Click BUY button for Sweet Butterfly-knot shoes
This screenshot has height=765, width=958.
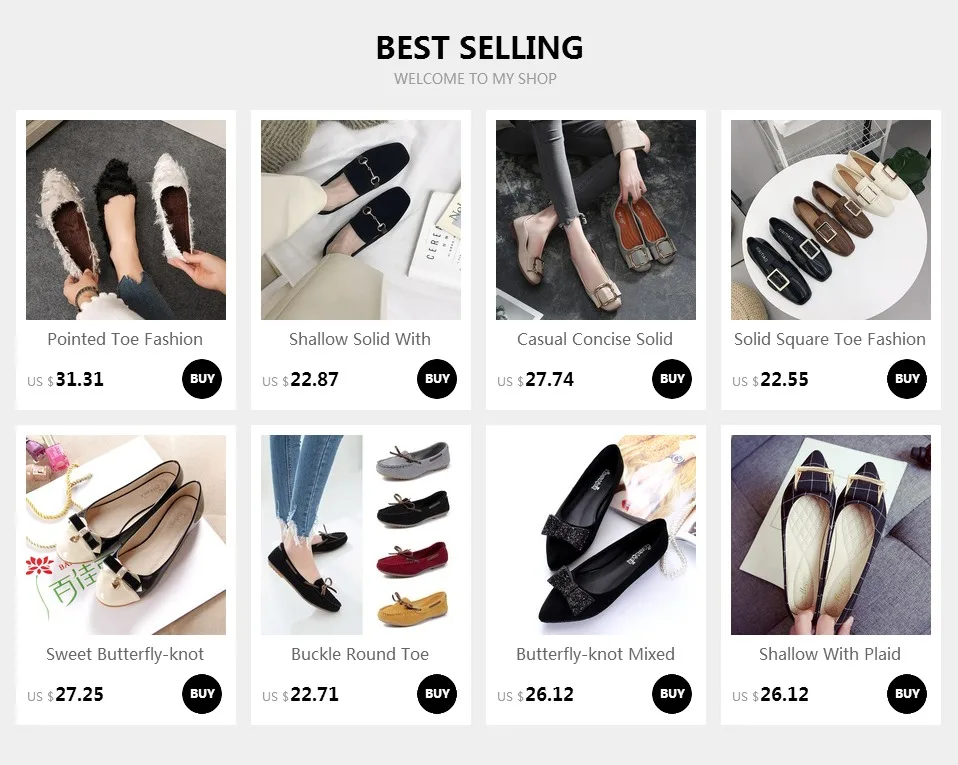(202, 694)
